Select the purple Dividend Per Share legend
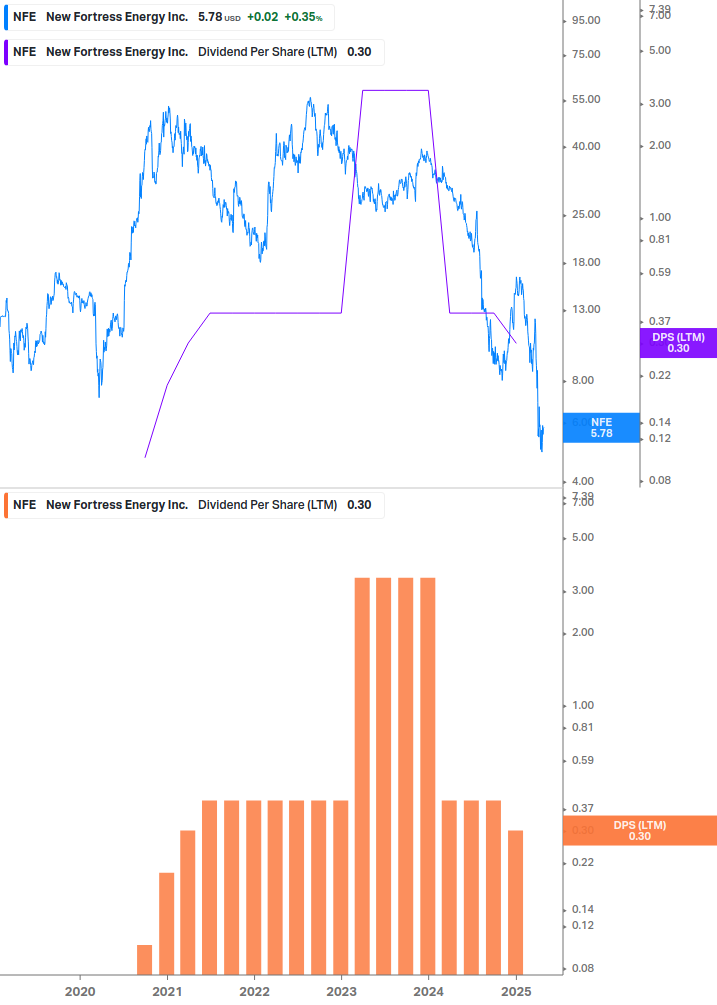This screenshot has height=1005, width=717. [x=194, y=53]
